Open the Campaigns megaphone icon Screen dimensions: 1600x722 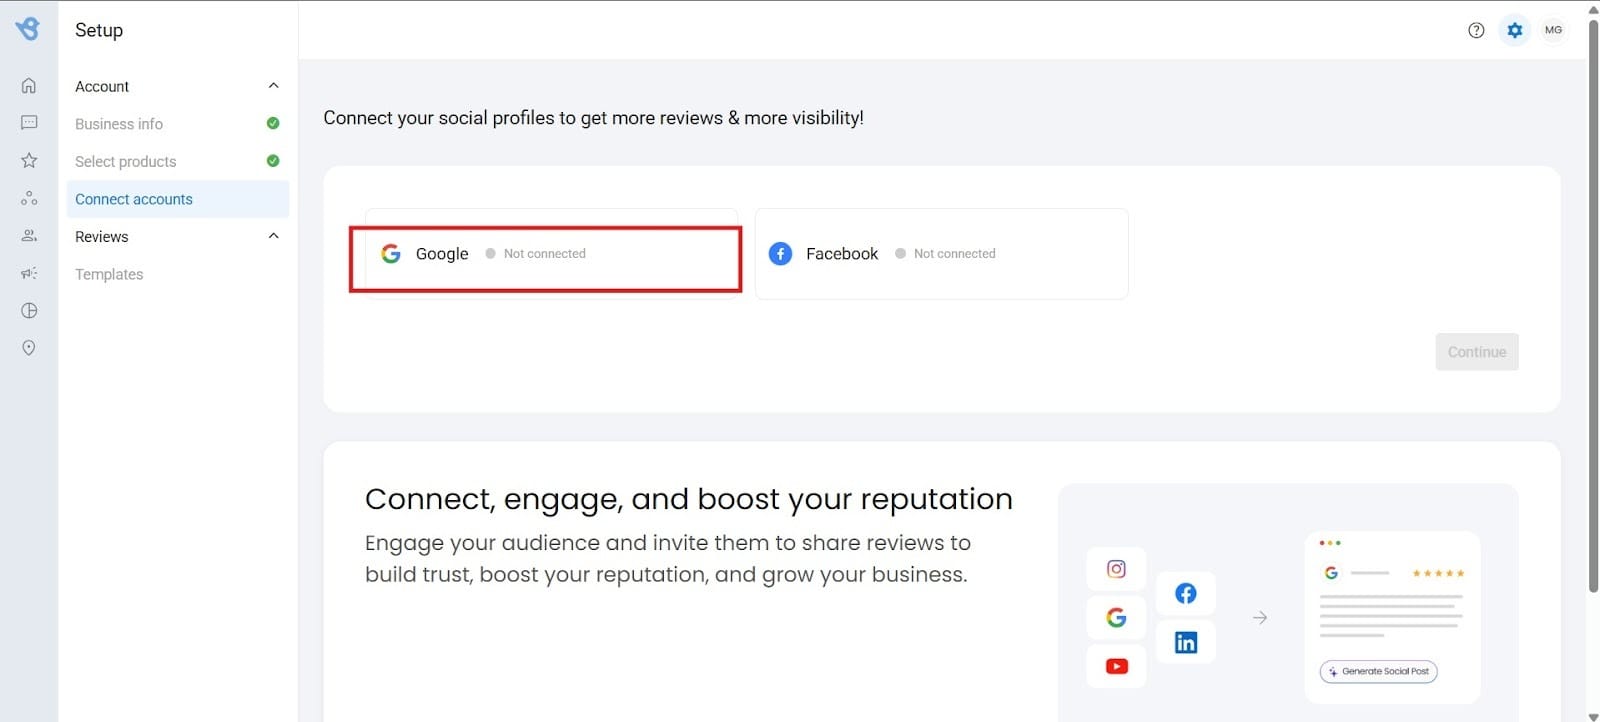click(29, 273)
